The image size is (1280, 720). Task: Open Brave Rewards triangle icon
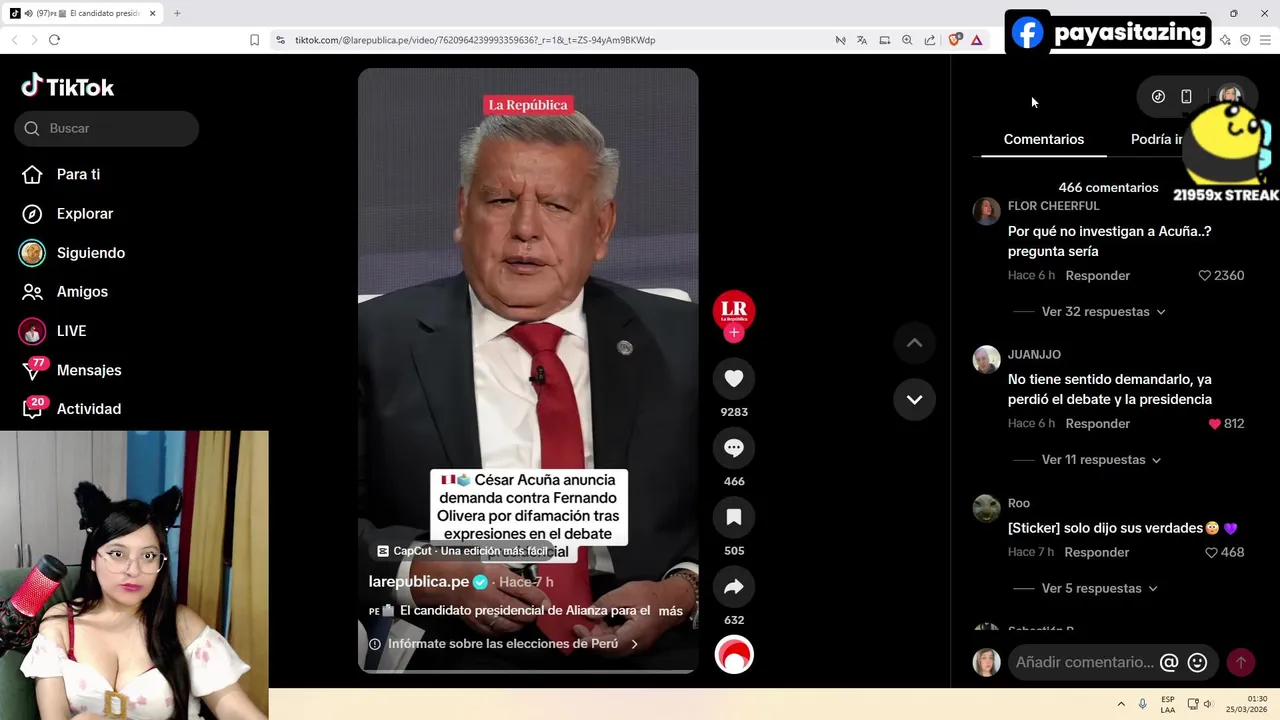977,40
